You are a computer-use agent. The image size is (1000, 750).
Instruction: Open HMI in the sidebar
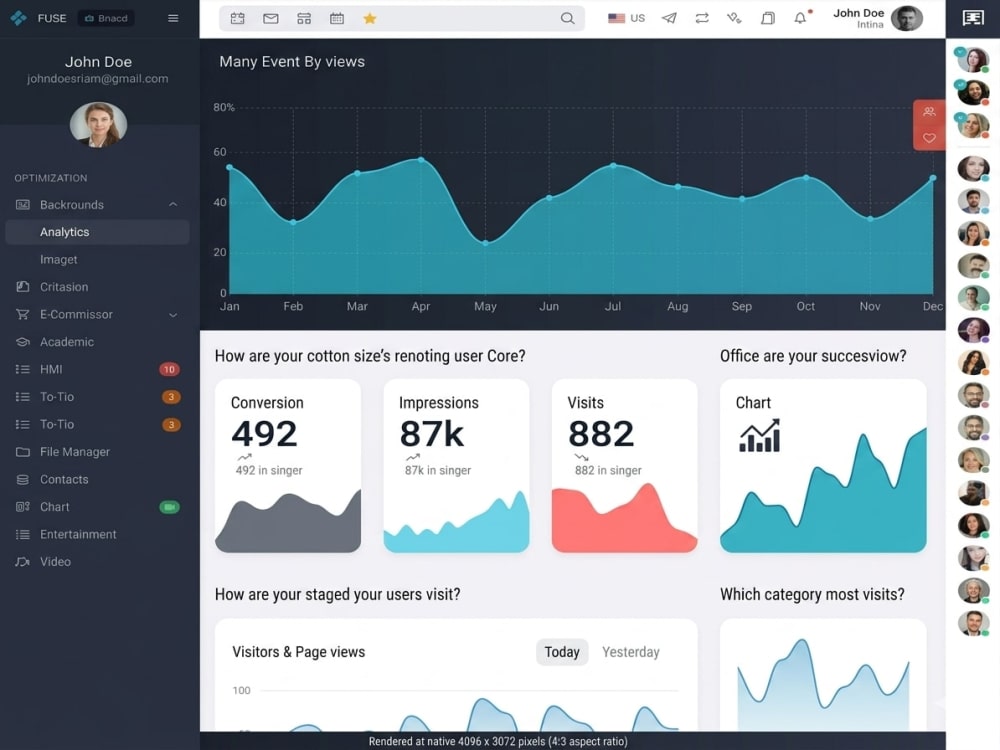(98, 369)
